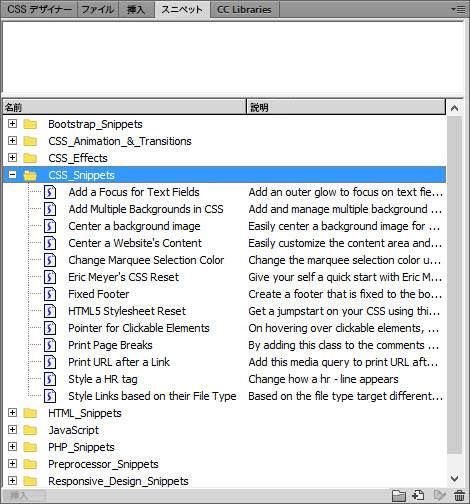Open the panel options menu icon
Screen dimensions: 470x504
[x=458, y=9]
